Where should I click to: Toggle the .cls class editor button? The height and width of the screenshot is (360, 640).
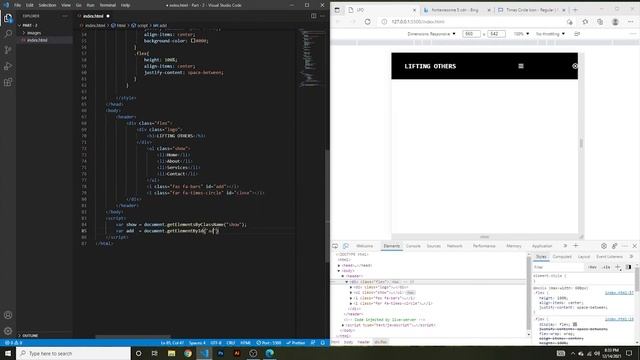pyautogui.click(x=606, y=267)
